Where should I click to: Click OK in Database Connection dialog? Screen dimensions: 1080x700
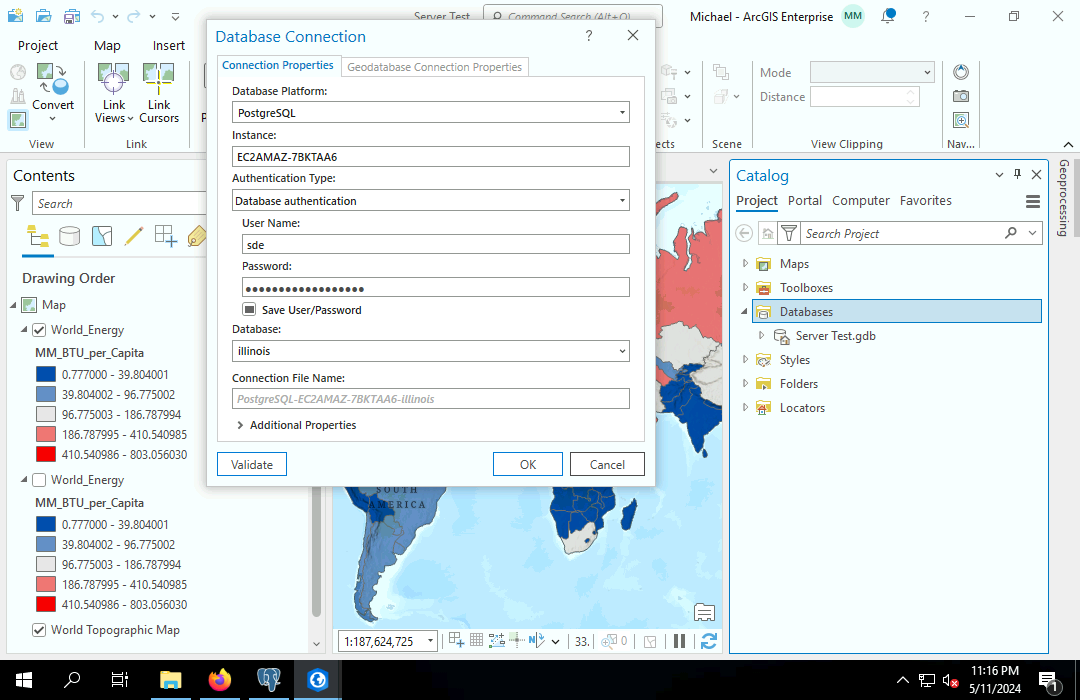click(x=528, y=464)
